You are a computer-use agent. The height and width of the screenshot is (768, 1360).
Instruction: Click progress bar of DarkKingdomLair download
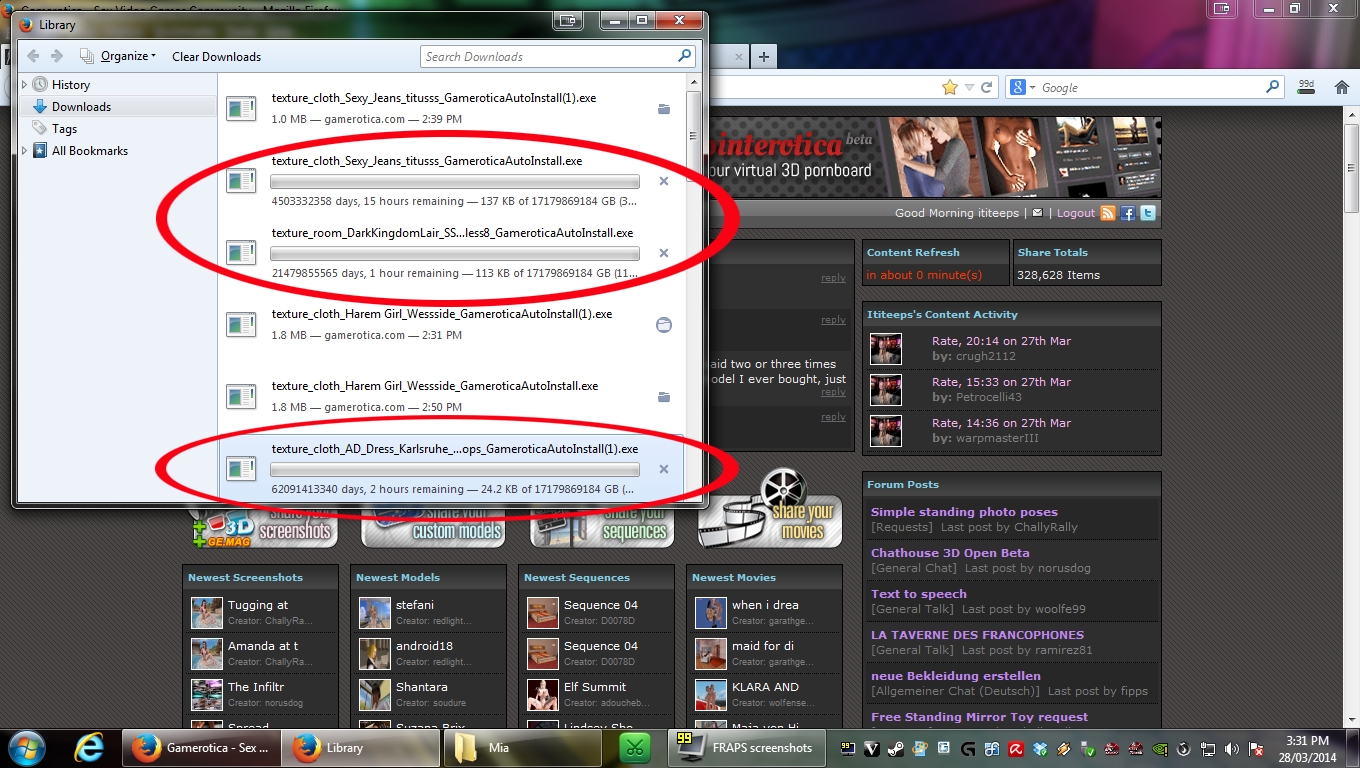455,254
